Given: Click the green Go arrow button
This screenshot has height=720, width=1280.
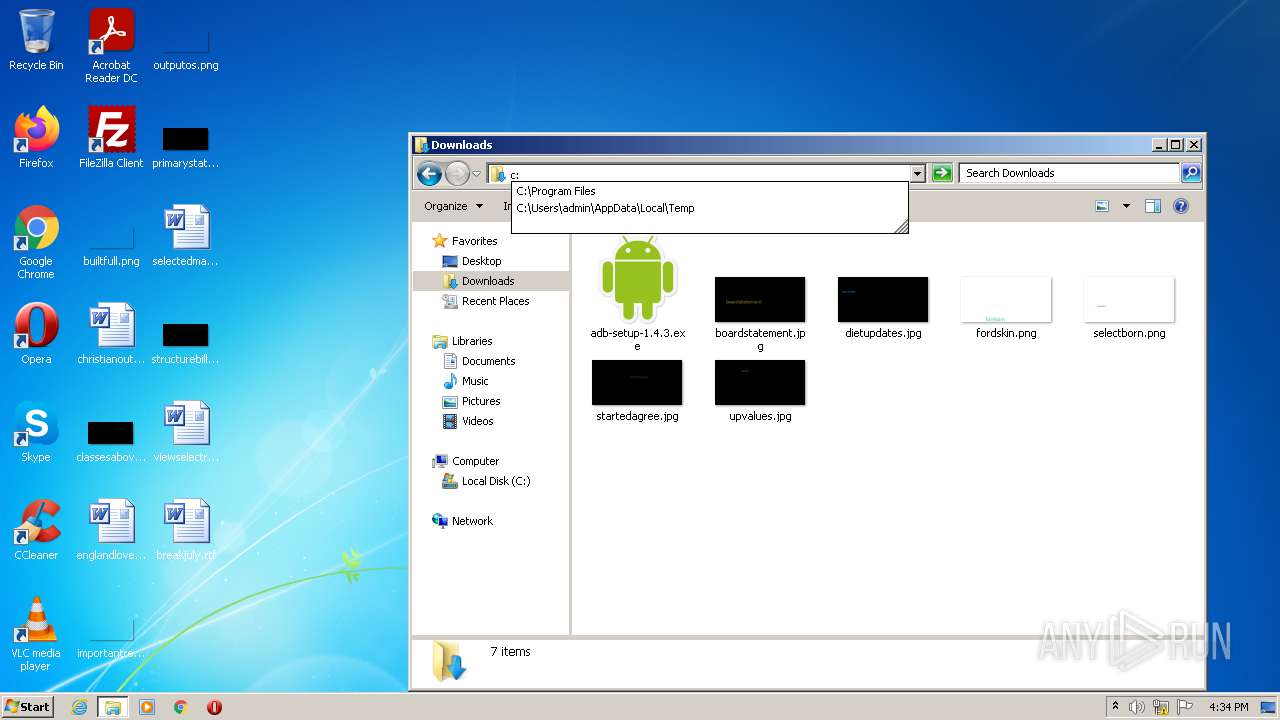Looking at the screenshot, I should [941, 174].
